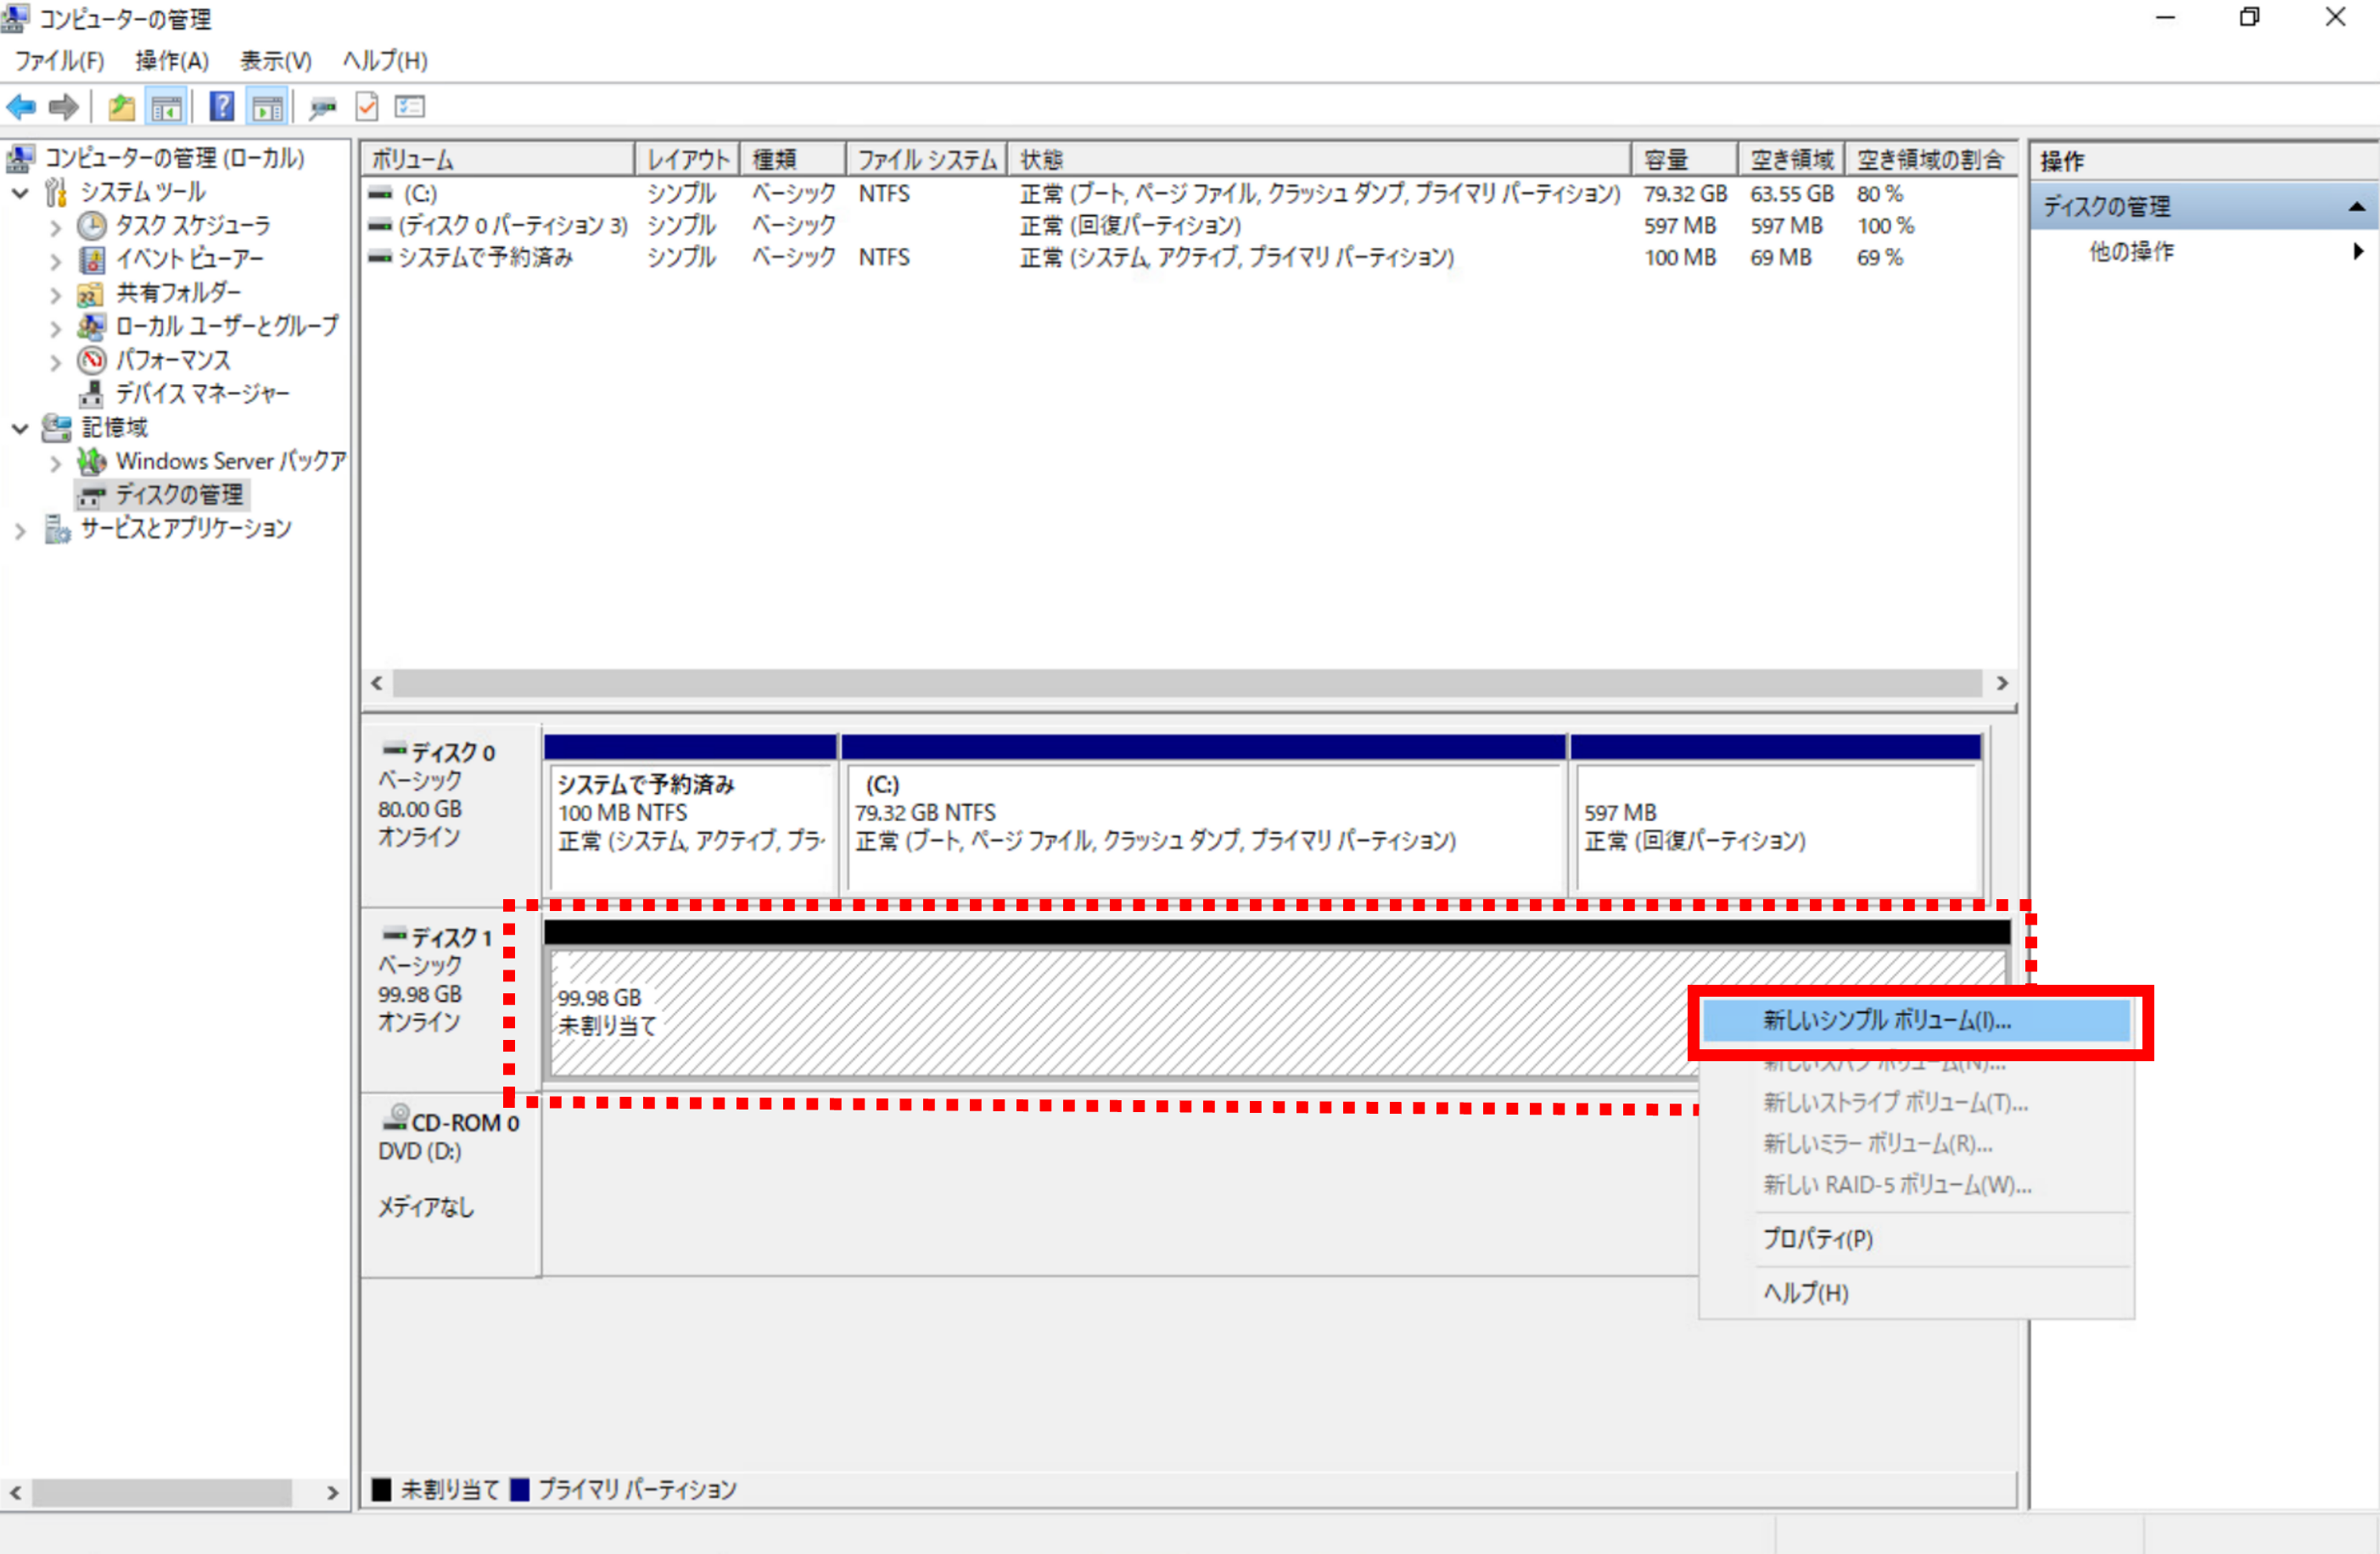Click the checklist settings toolbar icon

click(x=410, y=107)
